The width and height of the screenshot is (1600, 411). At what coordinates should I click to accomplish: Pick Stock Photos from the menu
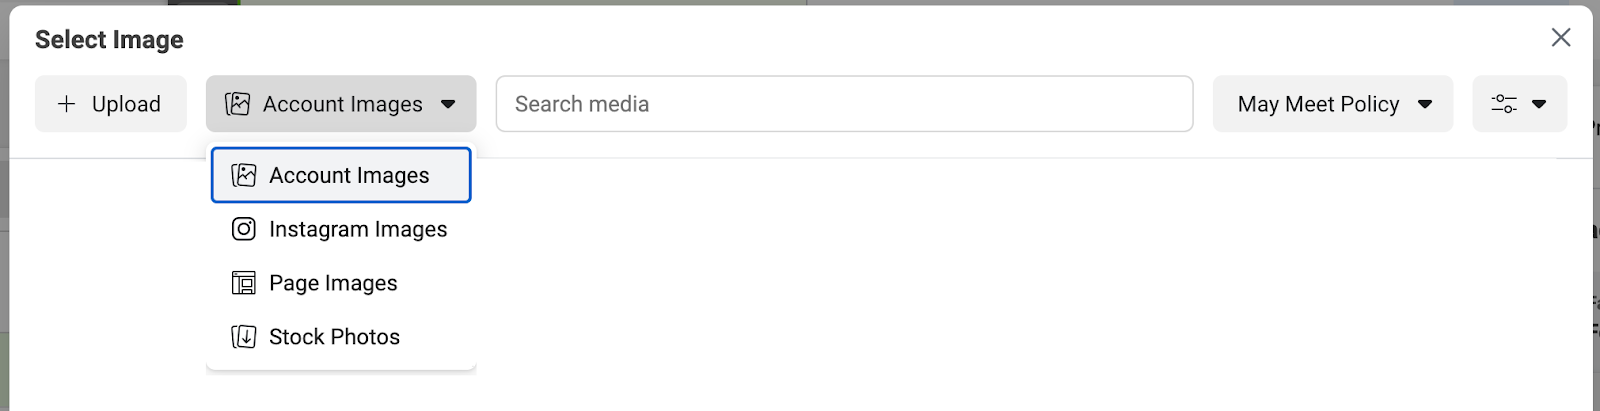tap(341, 337)
